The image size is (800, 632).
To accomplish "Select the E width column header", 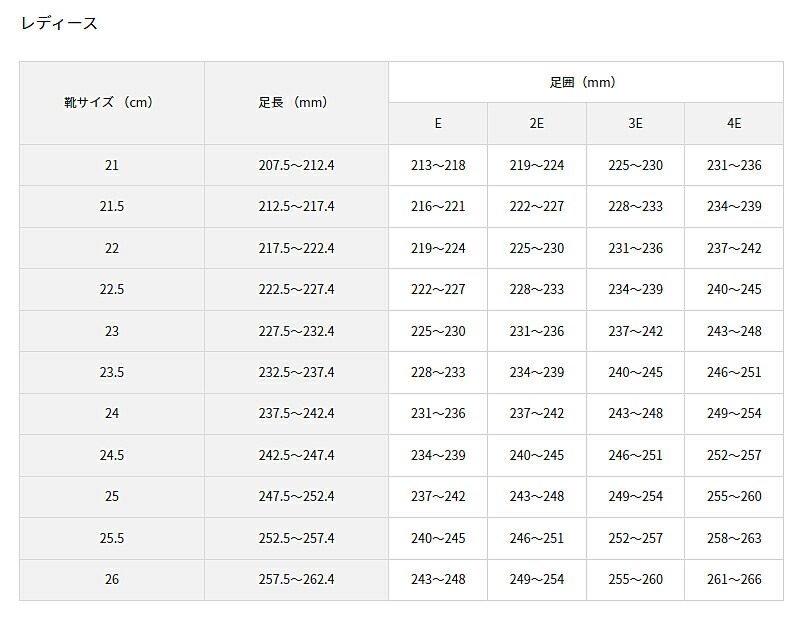I will point(438,123).
